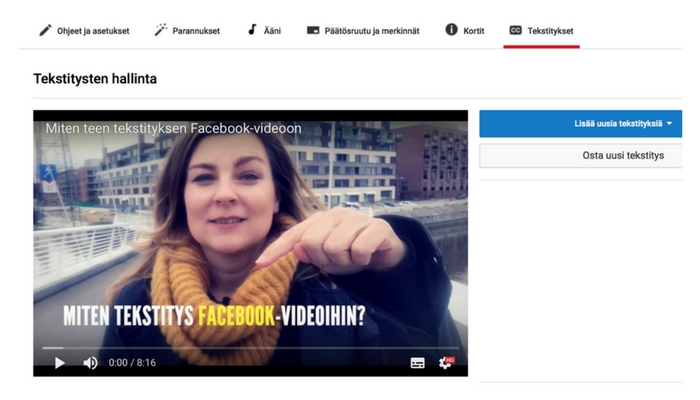Click the magic wand Parannukset icon
700x400 pixels.
tap(161, 30)
